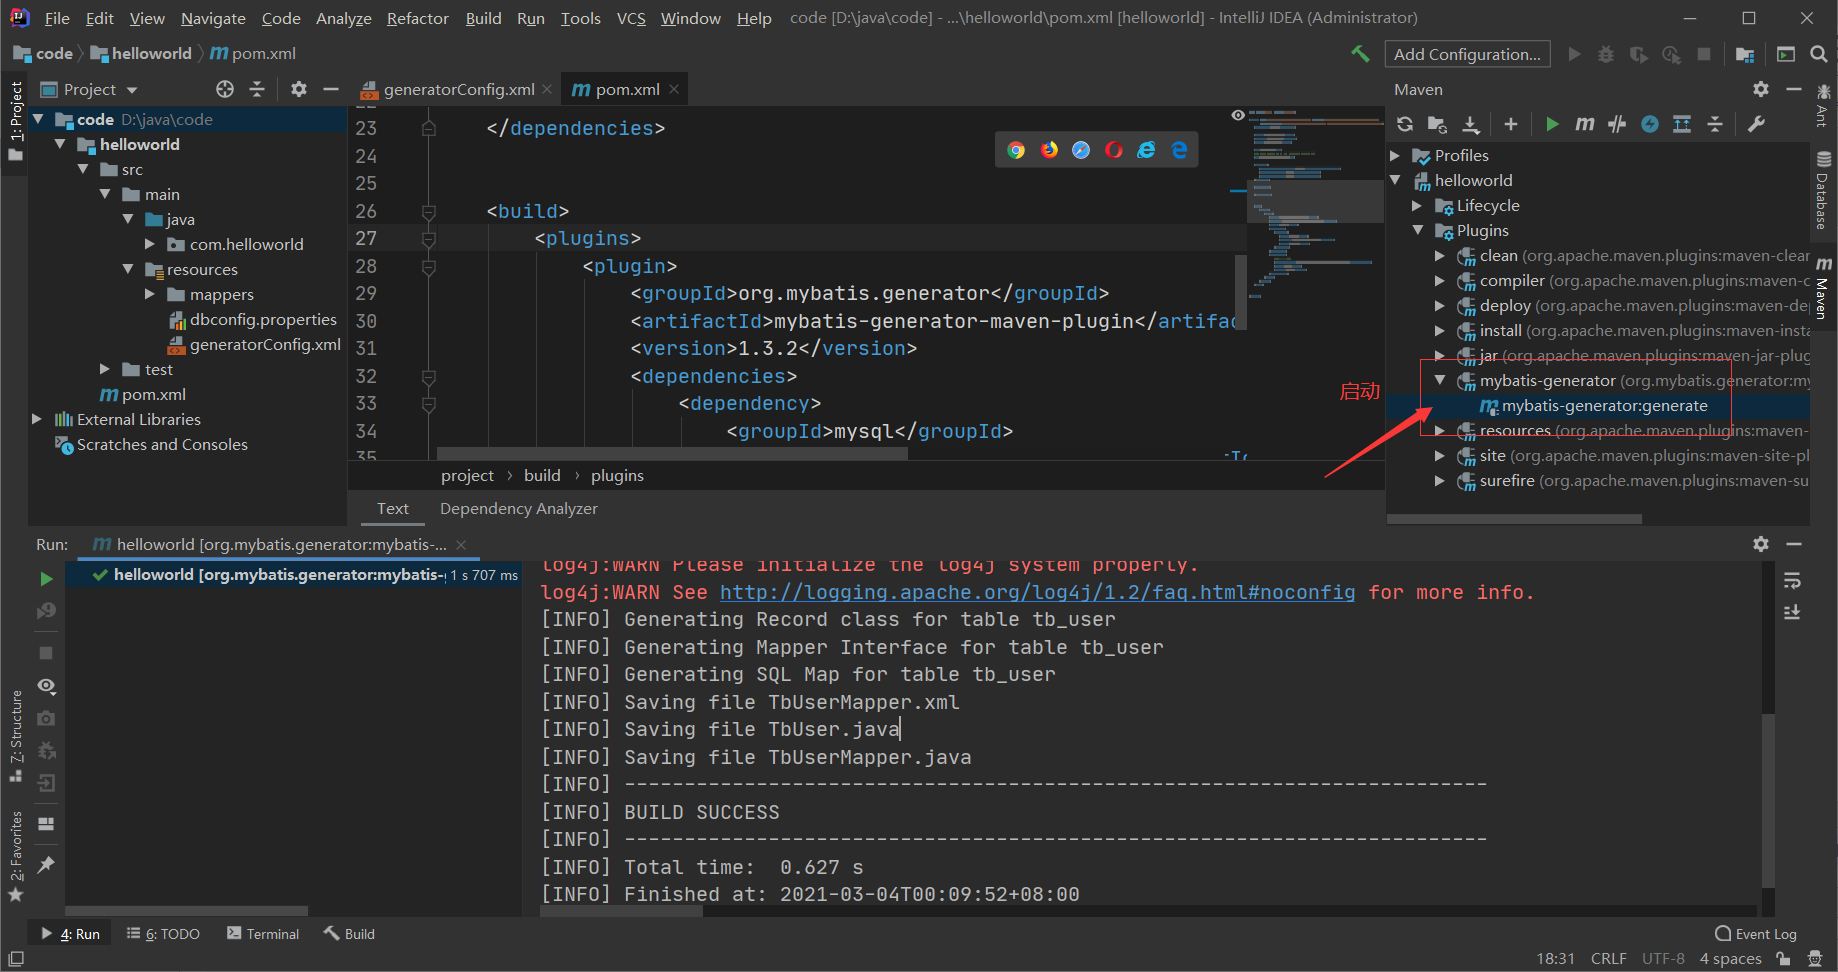Switch to generatorConfig.xml editor tab
Screen dimensions: 1838x972
point(457,89)
